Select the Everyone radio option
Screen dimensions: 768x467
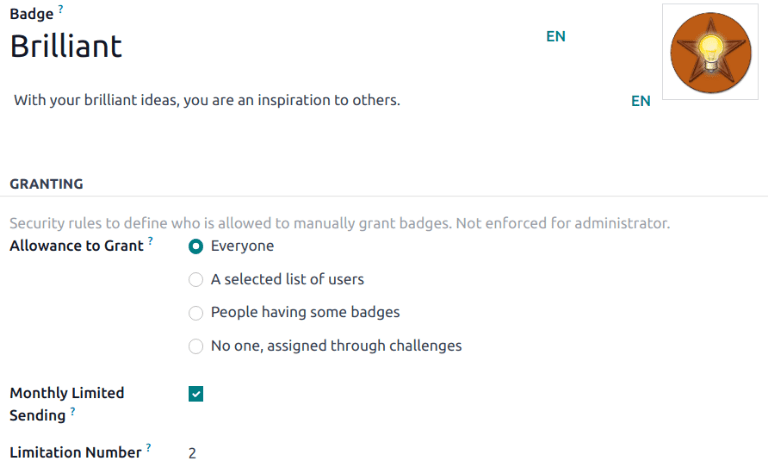coord(196,246)
